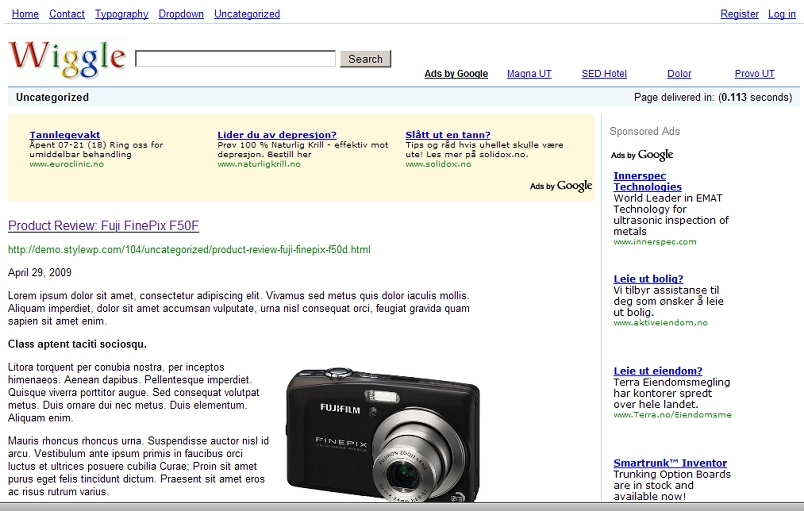
Task: Click the Log in link
Action: 782,14
